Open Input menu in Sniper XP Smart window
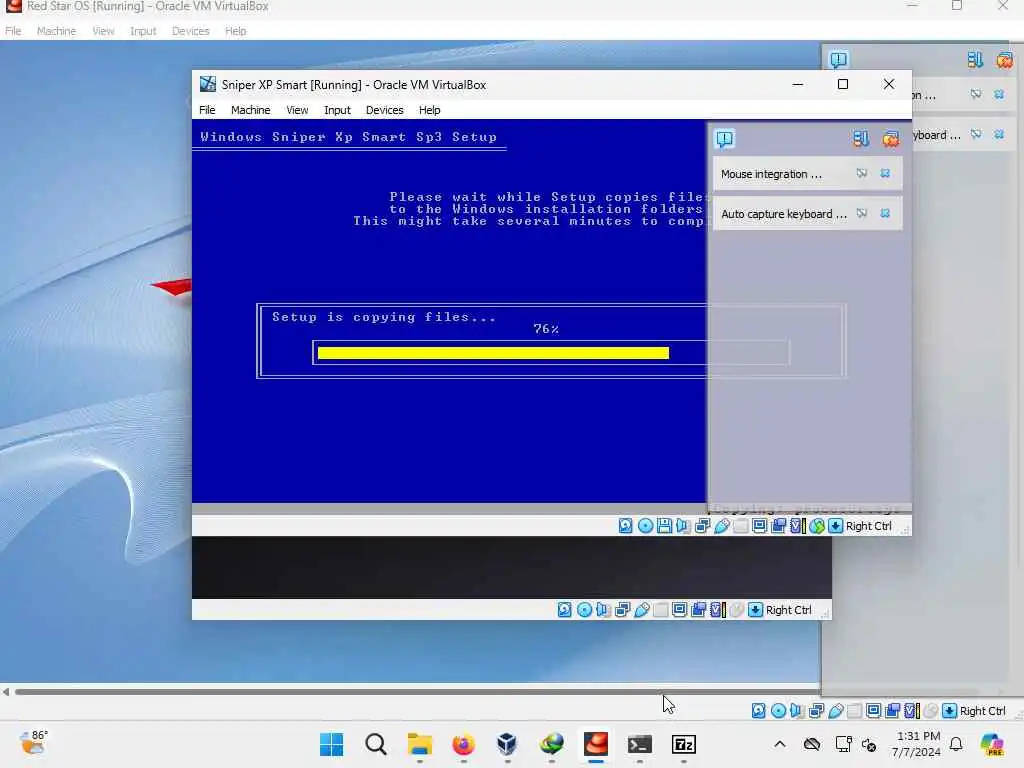Viewport: 1024px width, 768px height. coord(337,110)
